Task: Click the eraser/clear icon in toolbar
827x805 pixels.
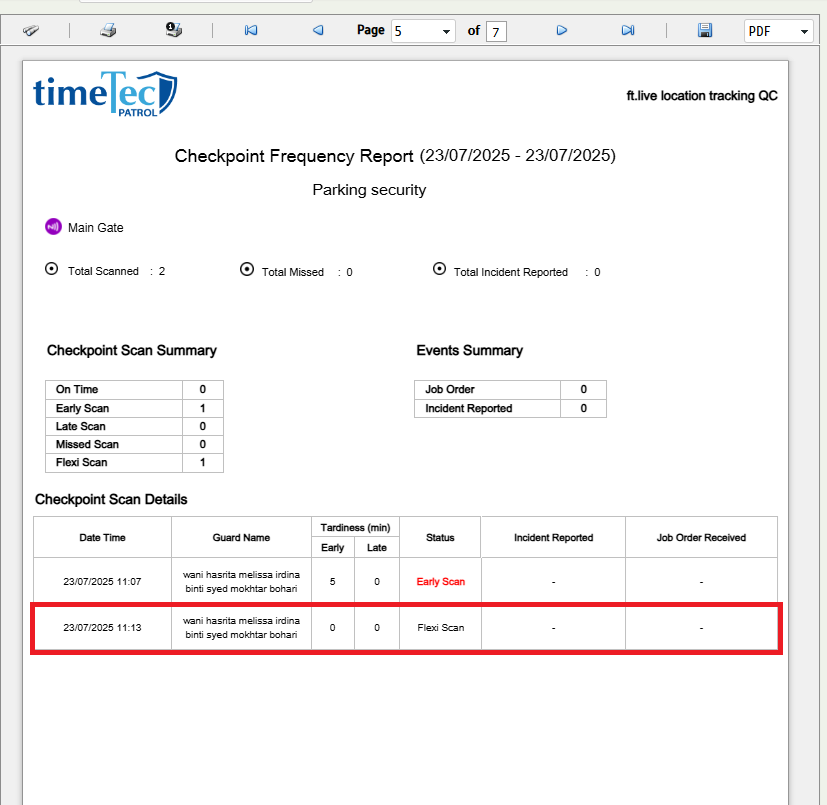Action: click(x=31, y=31)
